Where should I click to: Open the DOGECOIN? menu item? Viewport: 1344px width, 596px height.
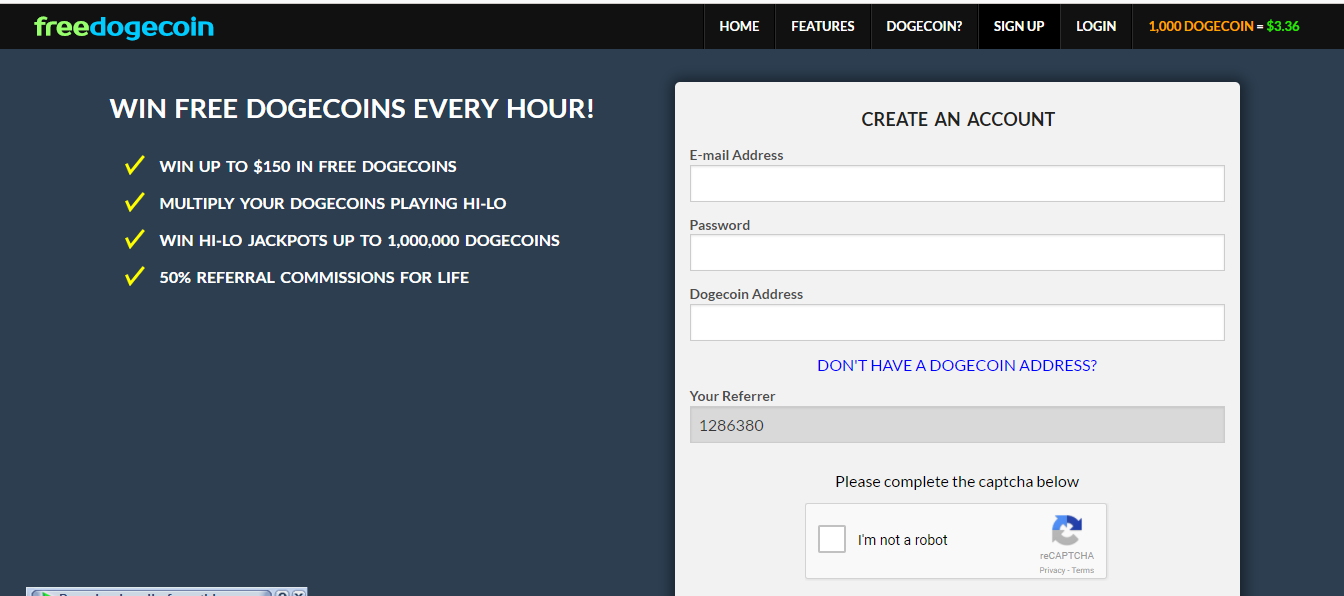tap(924, 26)
